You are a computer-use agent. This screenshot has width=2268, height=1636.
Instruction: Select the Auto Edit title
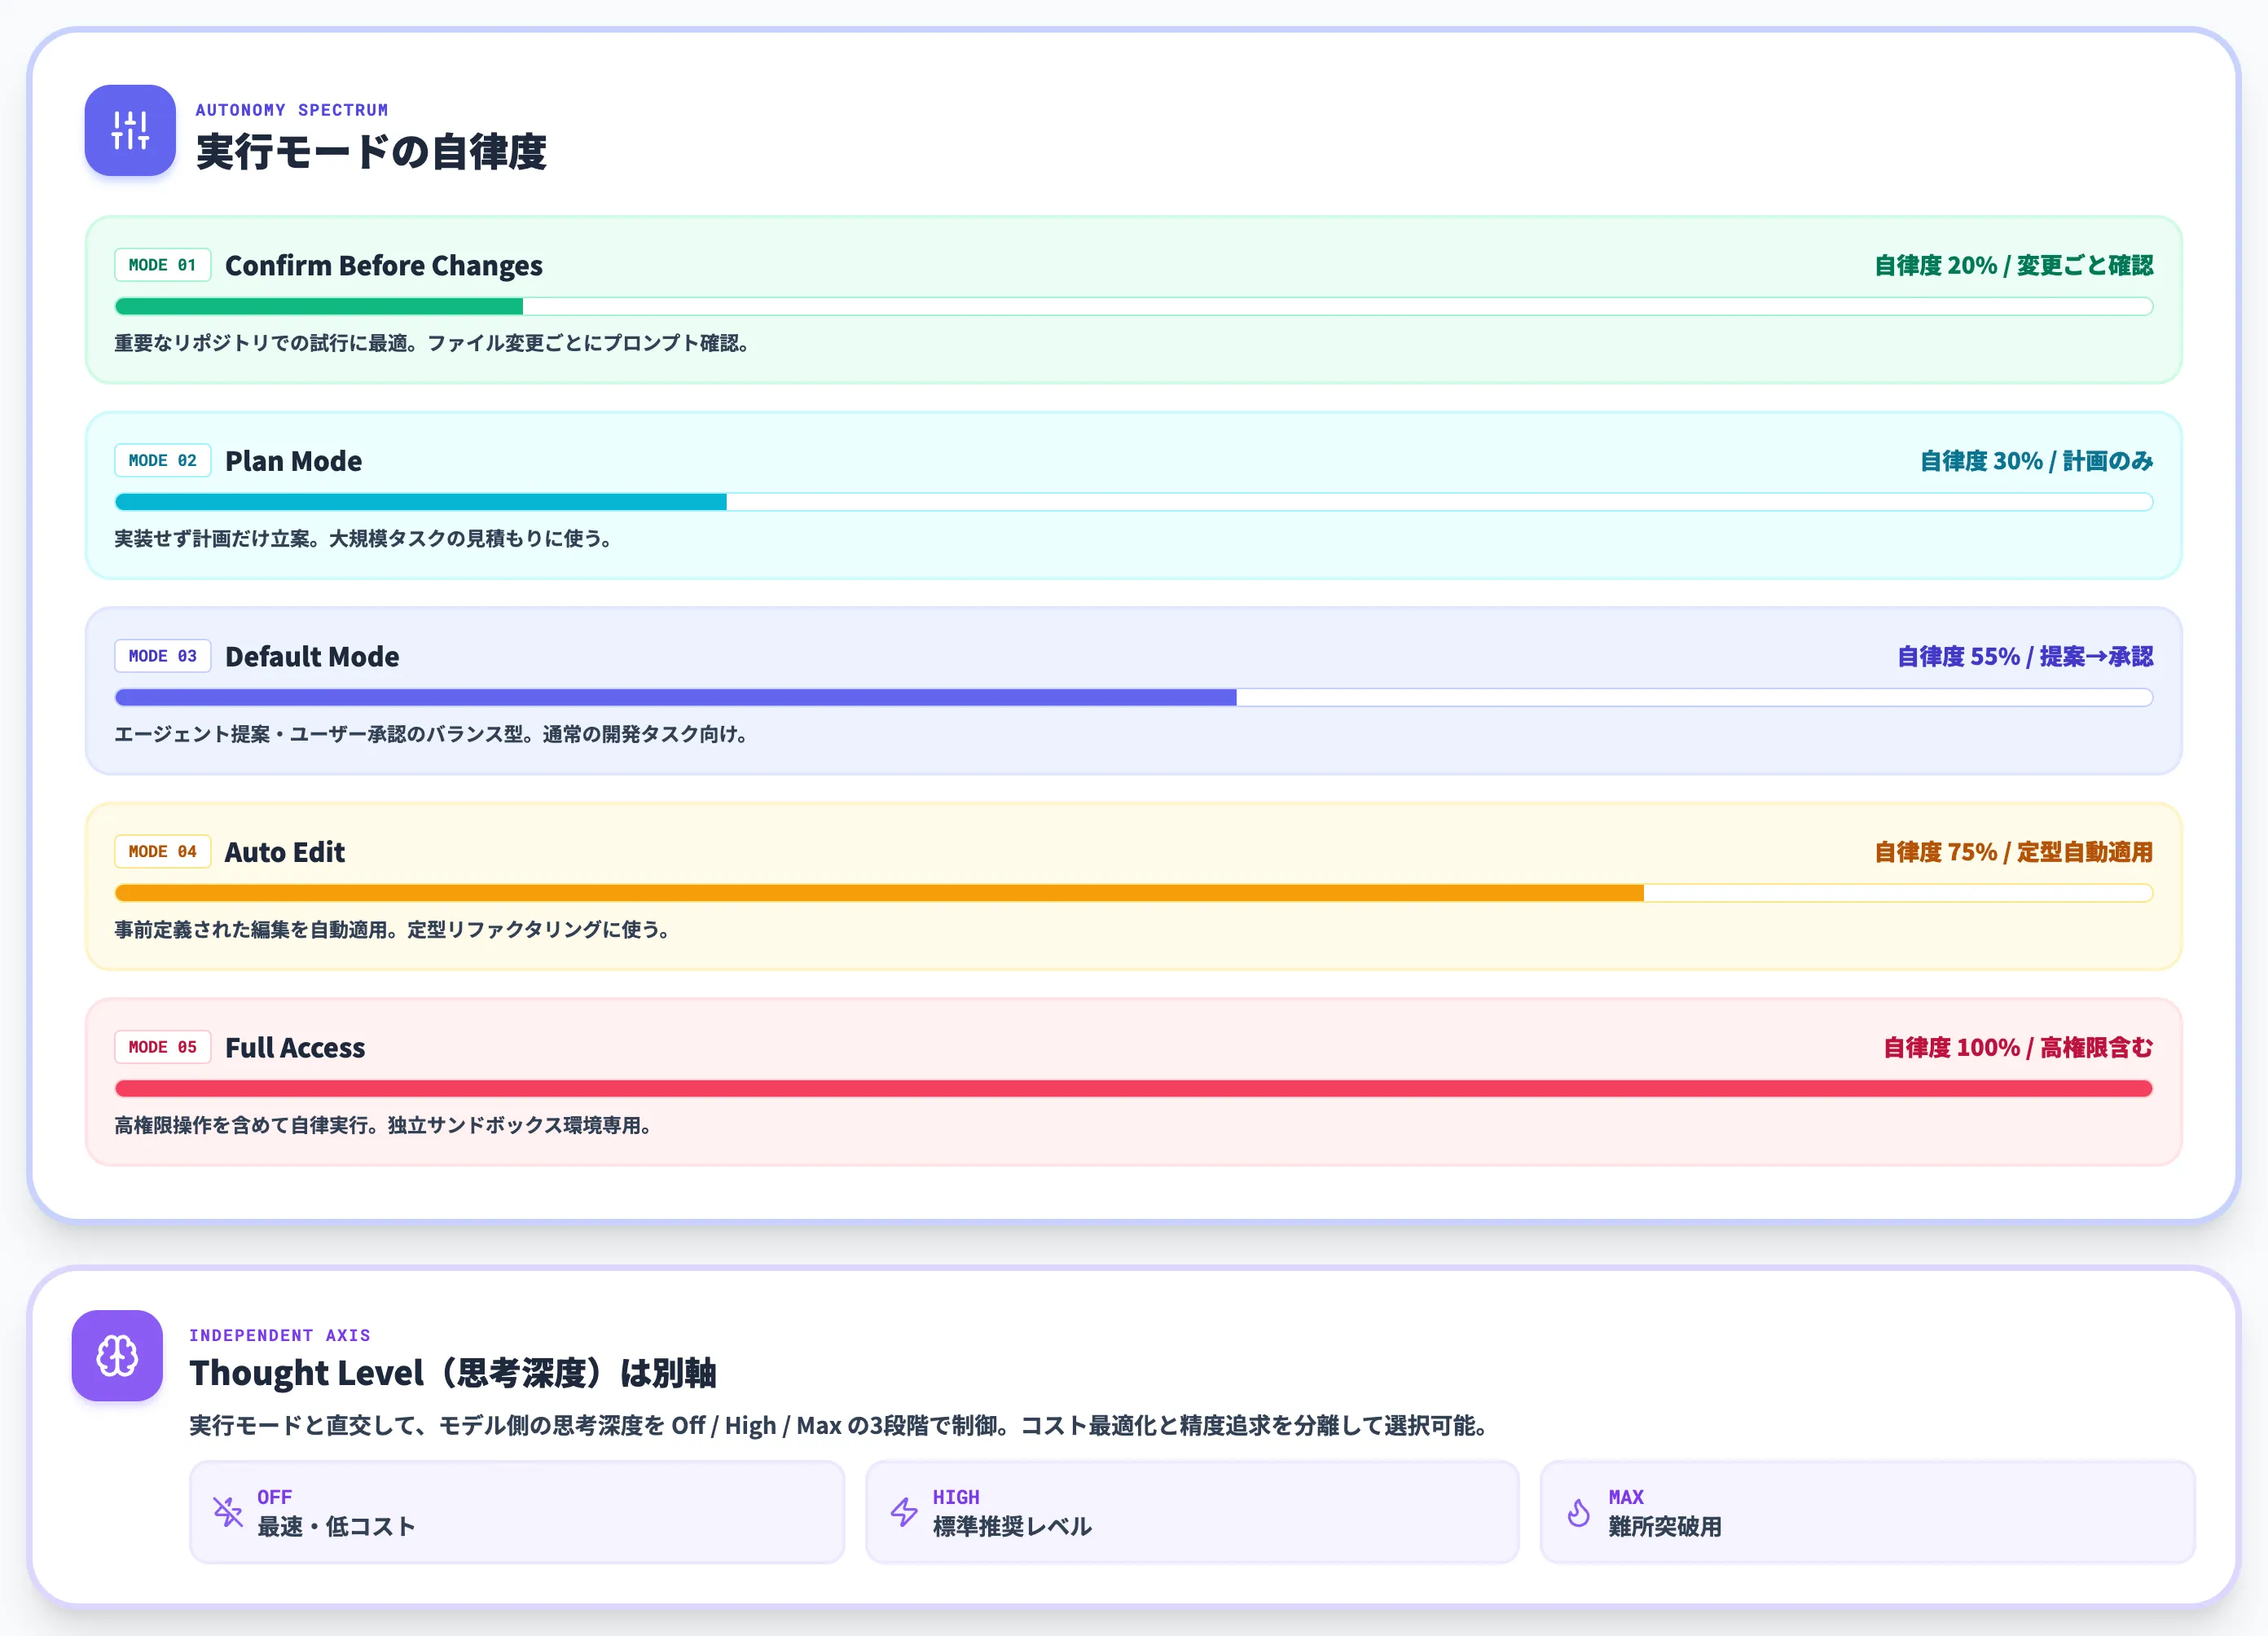point(285,852)
